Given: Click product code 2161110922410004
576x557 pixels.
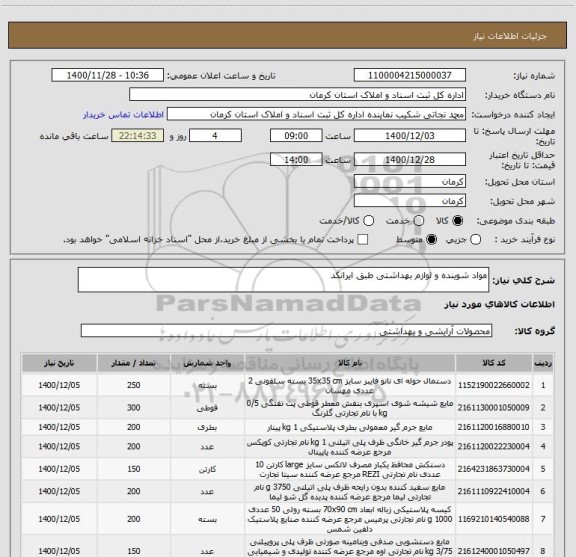Looking at the screenshot, I should pyautogui.click(x=493, y=491).
